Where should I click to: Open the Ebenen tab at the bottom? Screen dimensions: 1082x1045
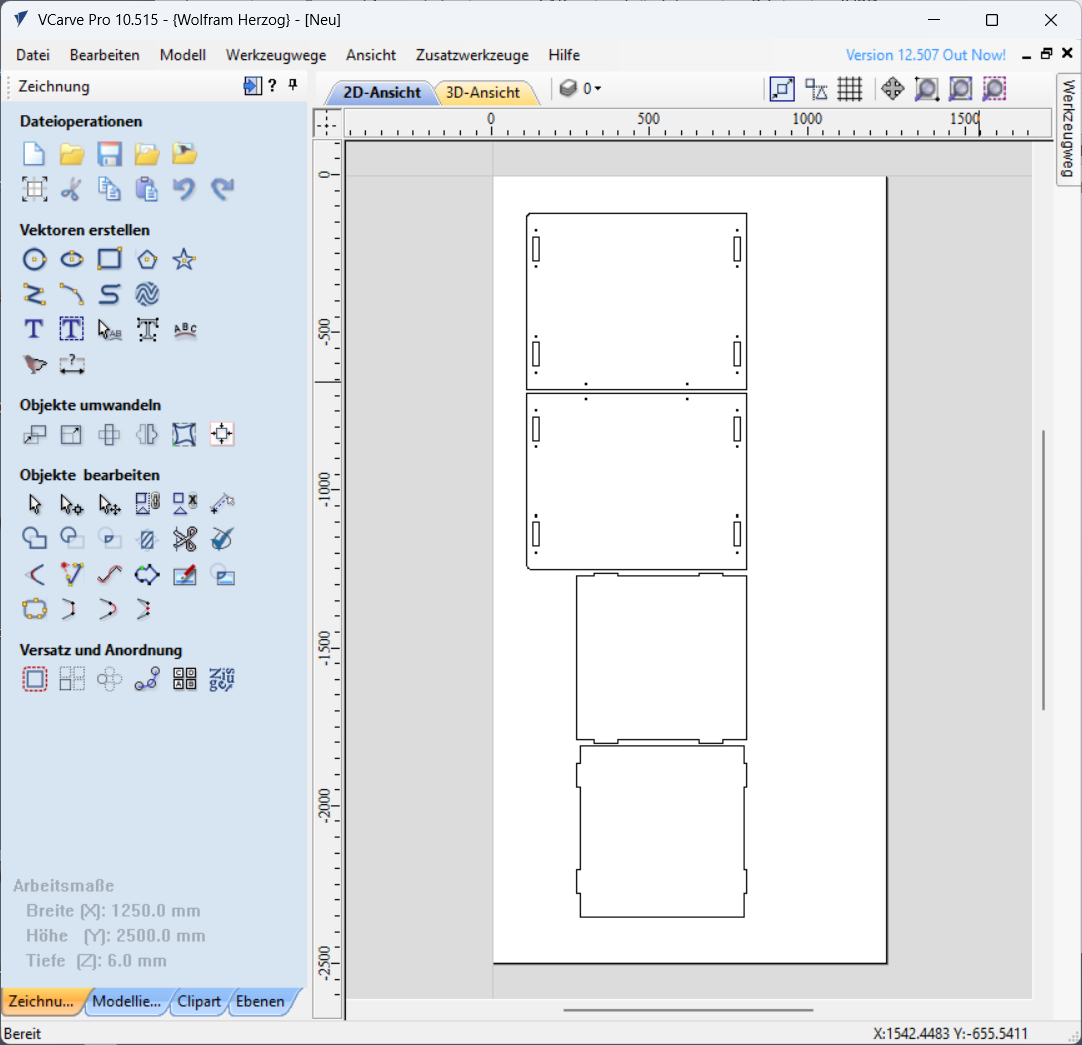[x=260, y=1001]
